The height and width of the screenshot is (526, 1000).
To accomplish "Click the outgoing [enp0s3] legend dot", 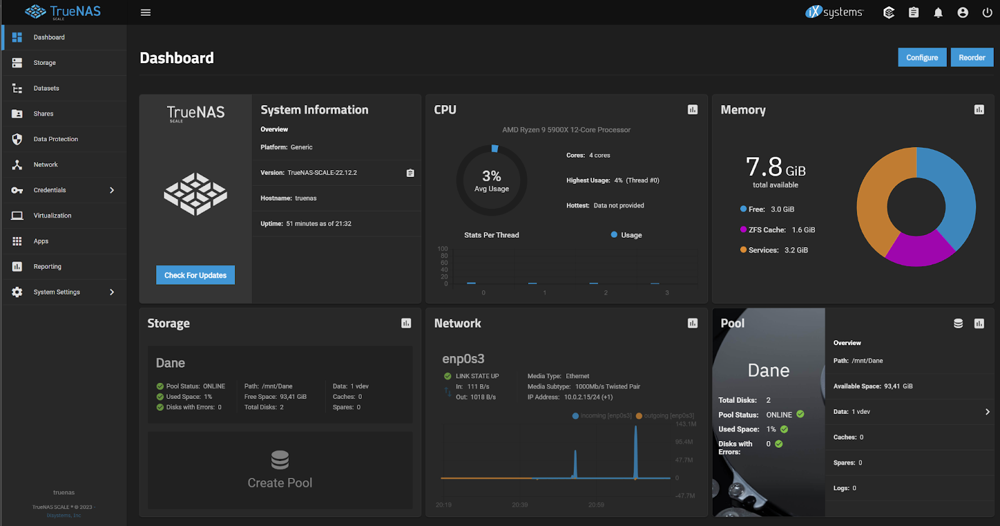I will (639, 416).
